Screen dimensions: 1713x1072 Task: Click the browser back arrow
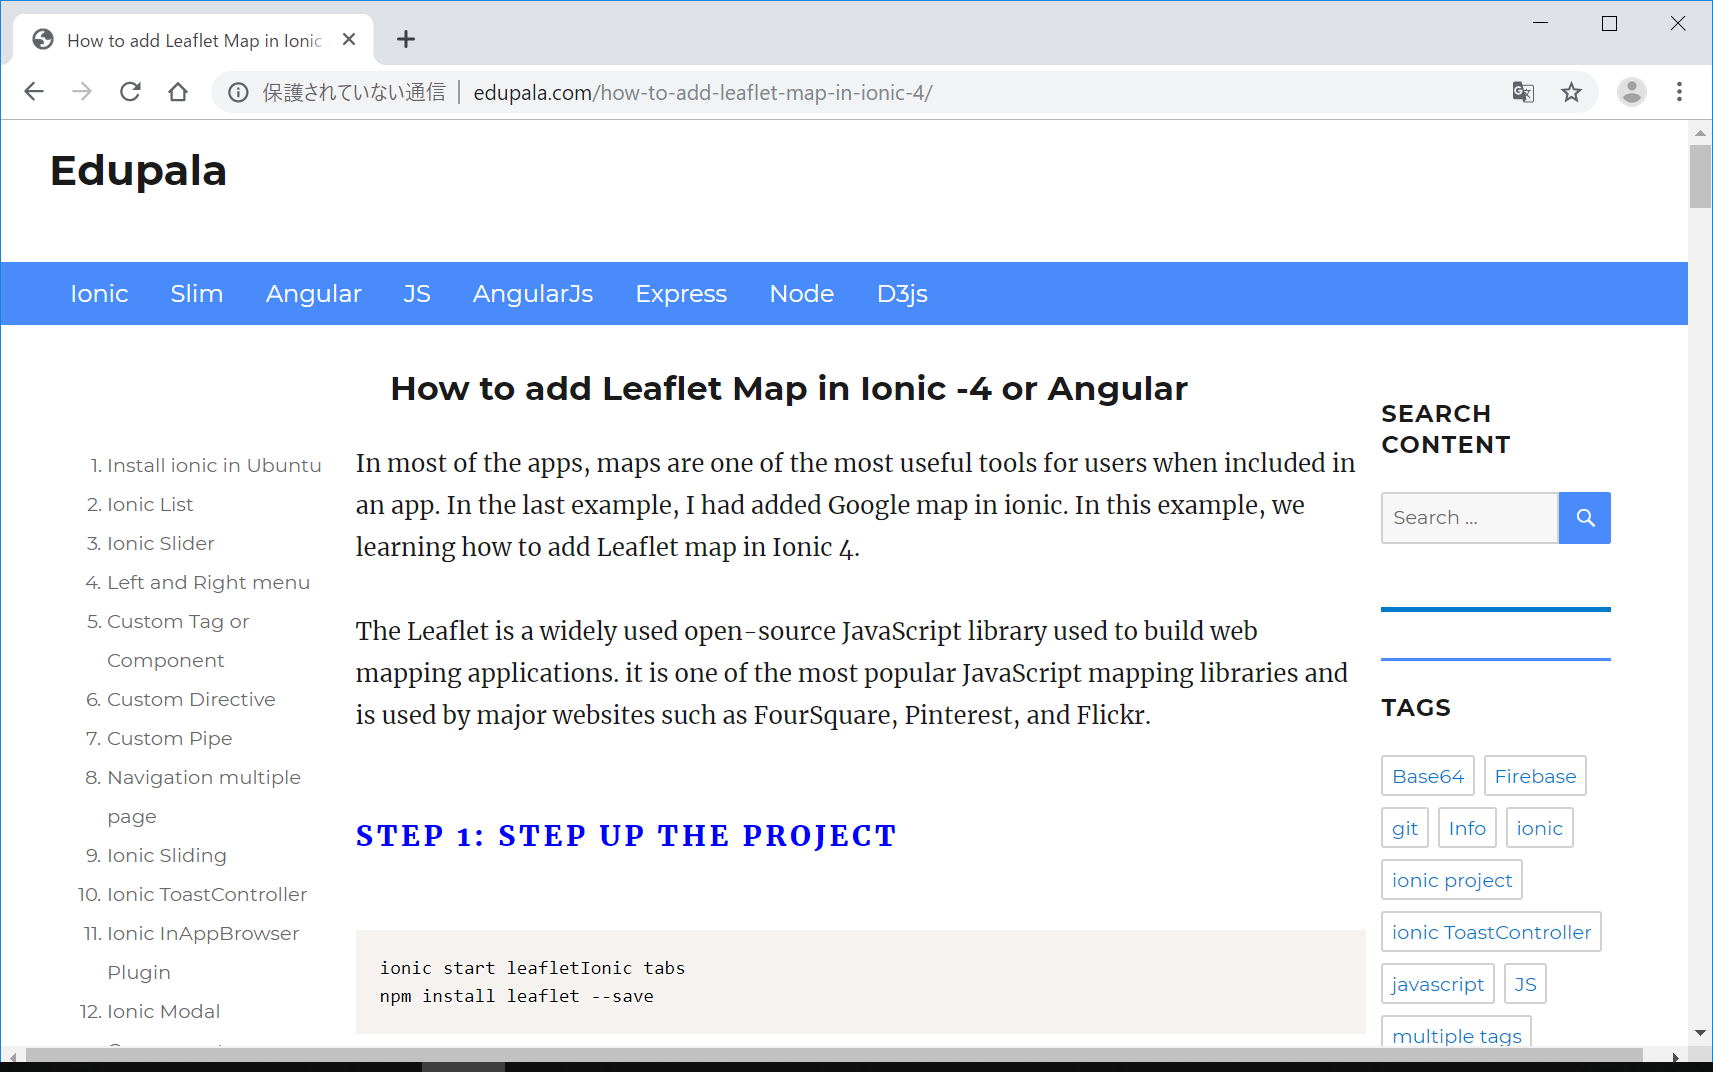(34, 92)
